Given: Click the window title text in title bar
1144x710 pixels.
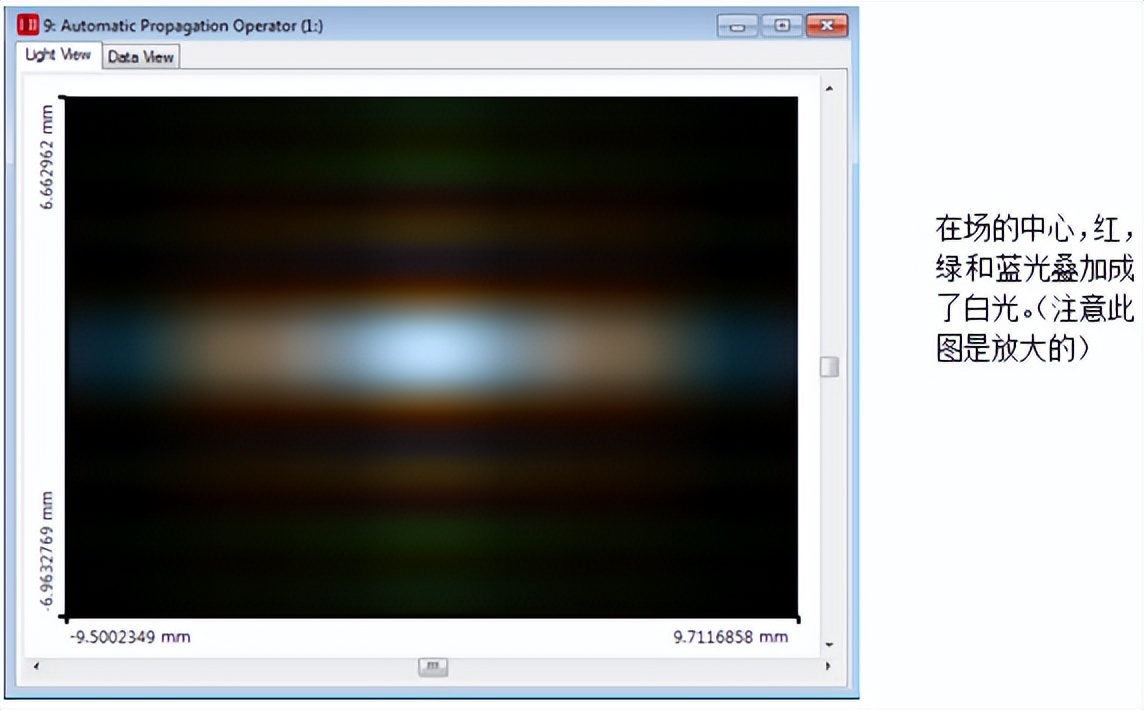Looking at the screenshot, I should click(183, 26).
